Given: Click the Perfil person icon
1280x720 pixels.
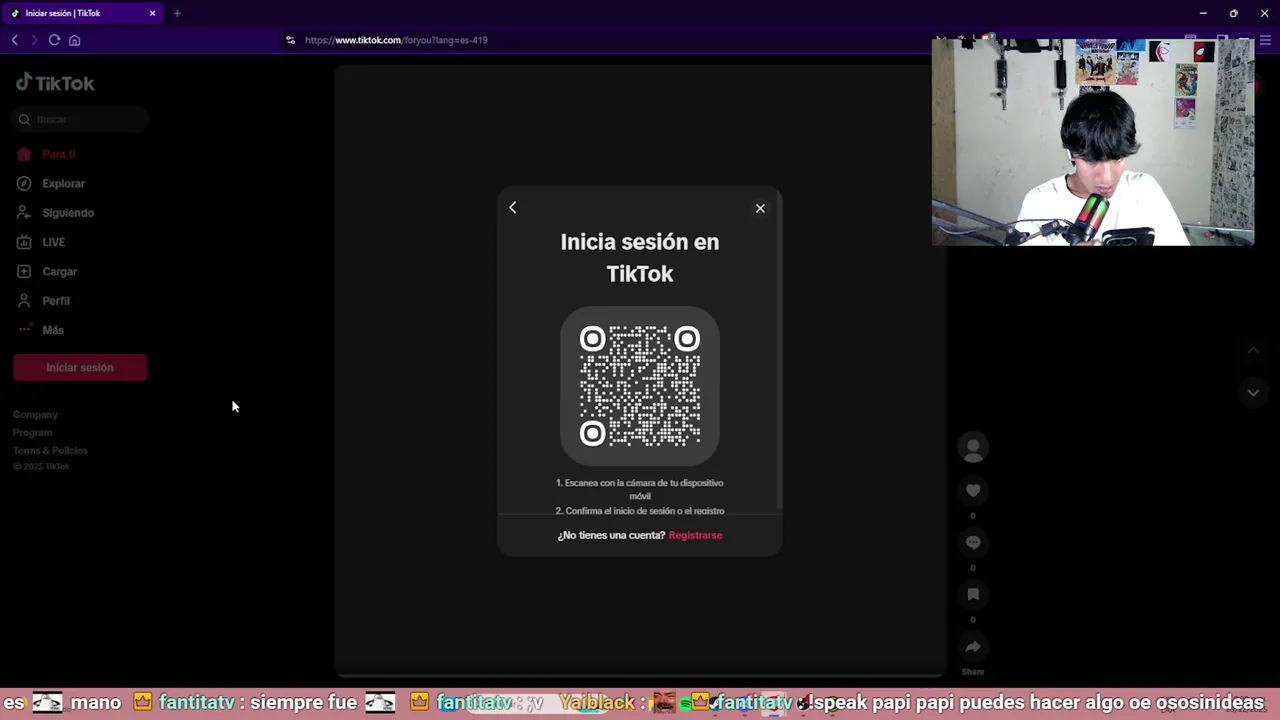Looking at the screenshot, I should 24,301.
